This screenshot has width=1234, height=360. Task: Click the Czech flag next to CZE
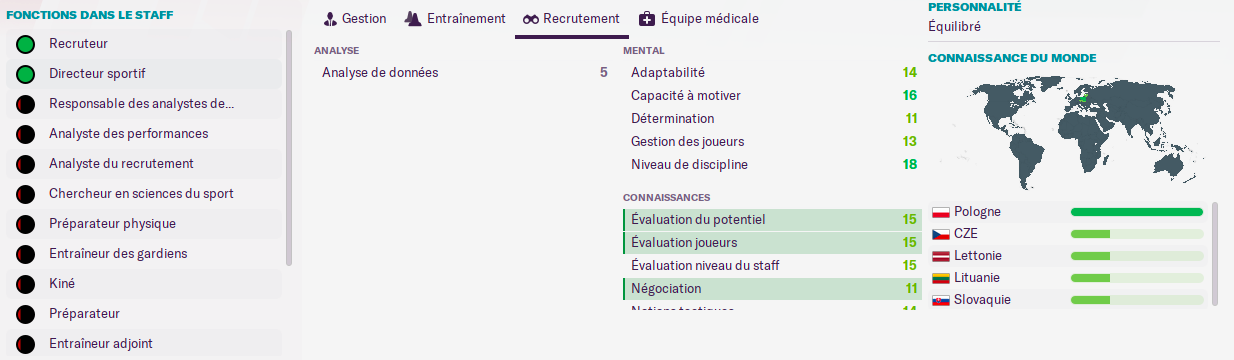(x=940, y=234)
